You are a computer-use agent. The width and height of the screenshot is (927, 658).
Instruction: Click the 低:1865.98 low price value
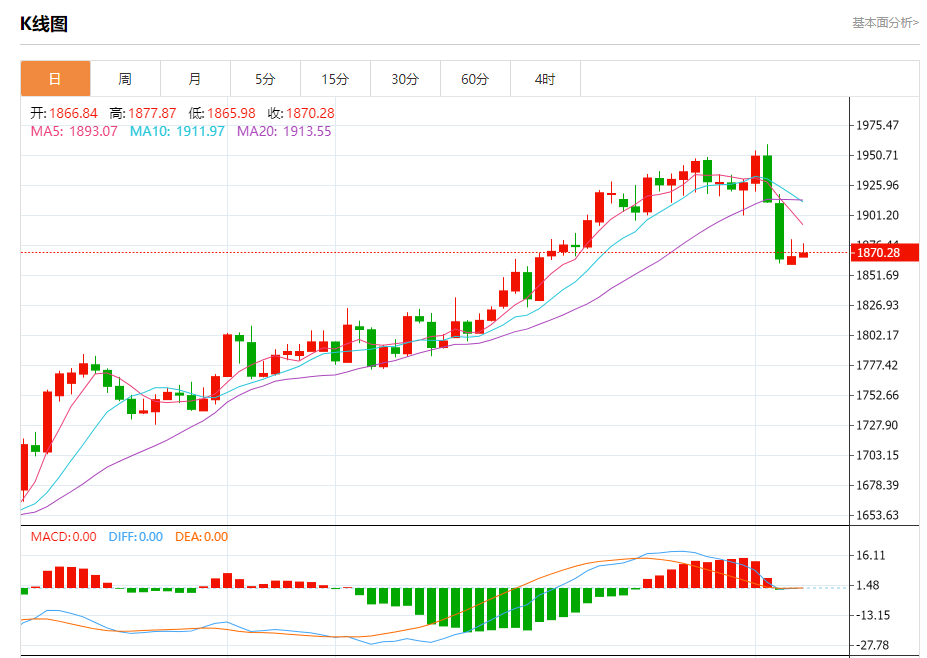pos(222,113)
